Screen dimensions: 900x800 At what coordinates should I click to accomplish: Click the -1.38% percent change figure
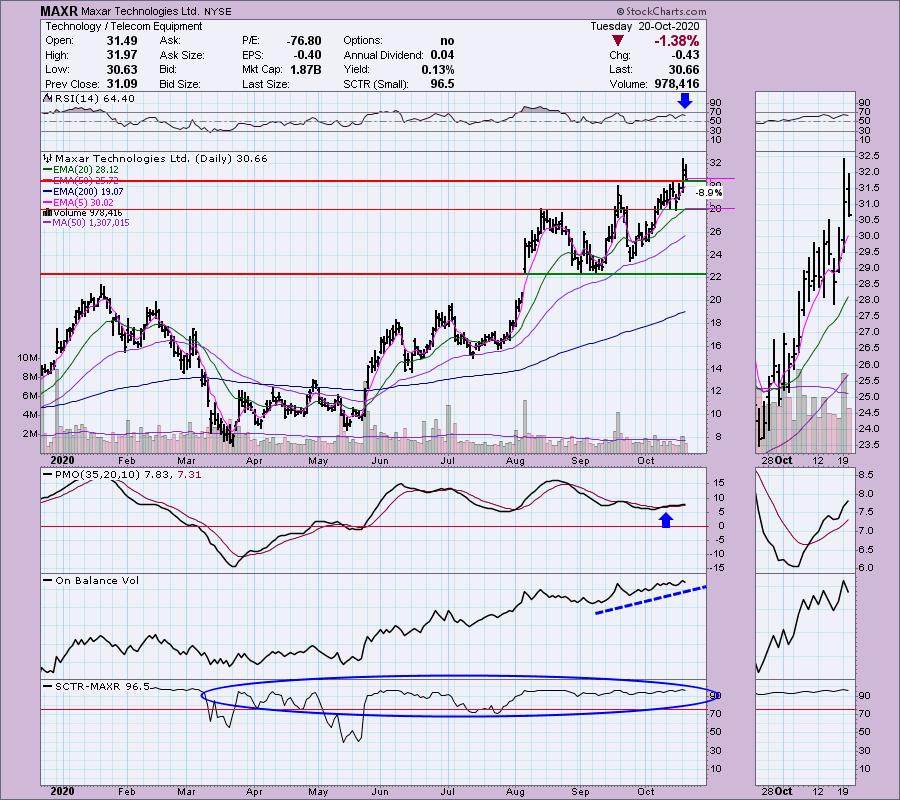pyautogui.click(x=676, y=41)
